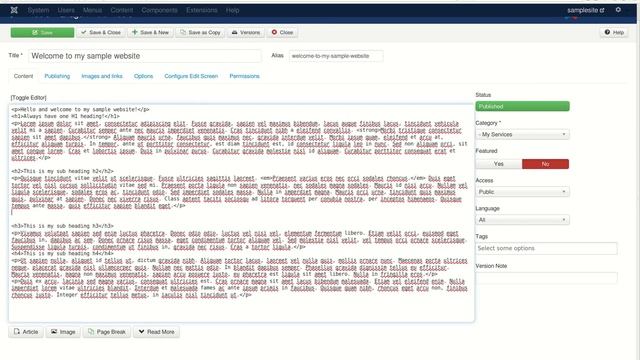This screenshot has height=360, width=640.
Task: Click the green Save button
Action: [x=42, y=33]
